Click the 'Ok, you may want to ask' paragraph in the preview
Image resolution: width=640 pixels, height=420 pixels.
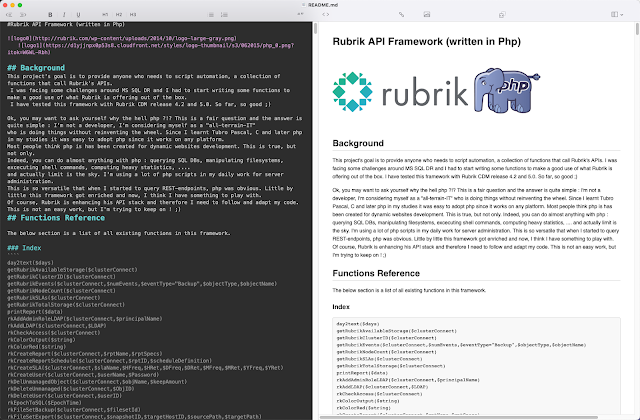tap(476, 222)
